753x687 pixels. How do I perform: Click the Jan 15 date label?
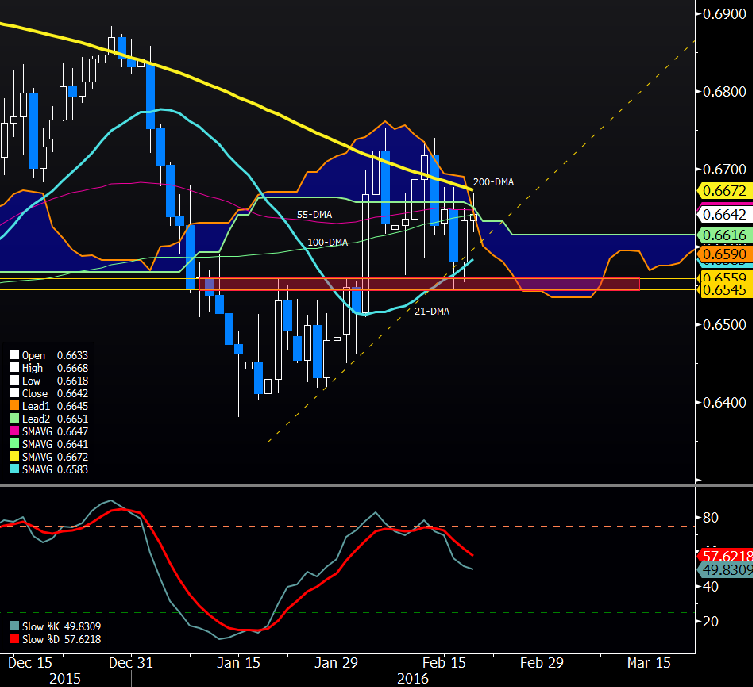click(x=238, y=663)
